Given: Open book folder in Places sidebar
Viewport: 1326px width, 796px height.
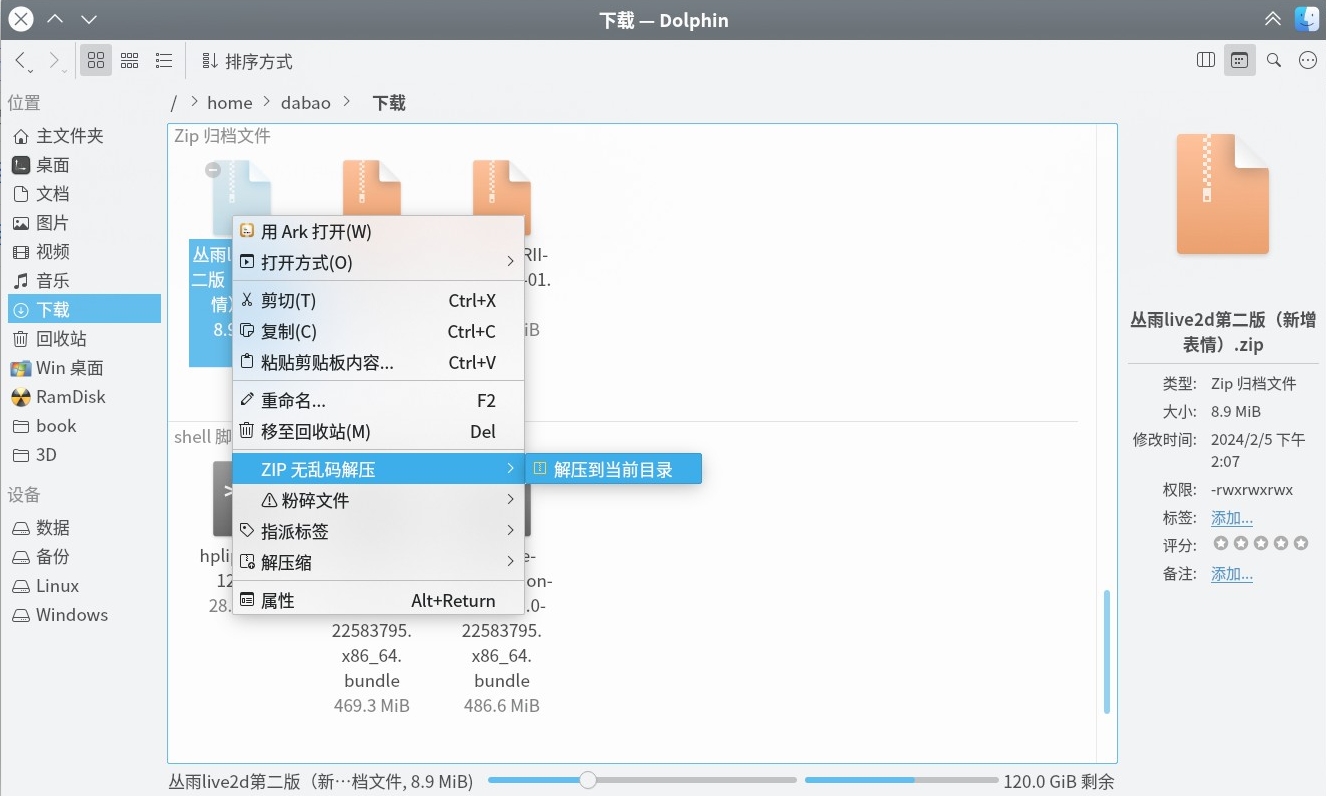Looking at the screenshot, I should pos(84,426).
